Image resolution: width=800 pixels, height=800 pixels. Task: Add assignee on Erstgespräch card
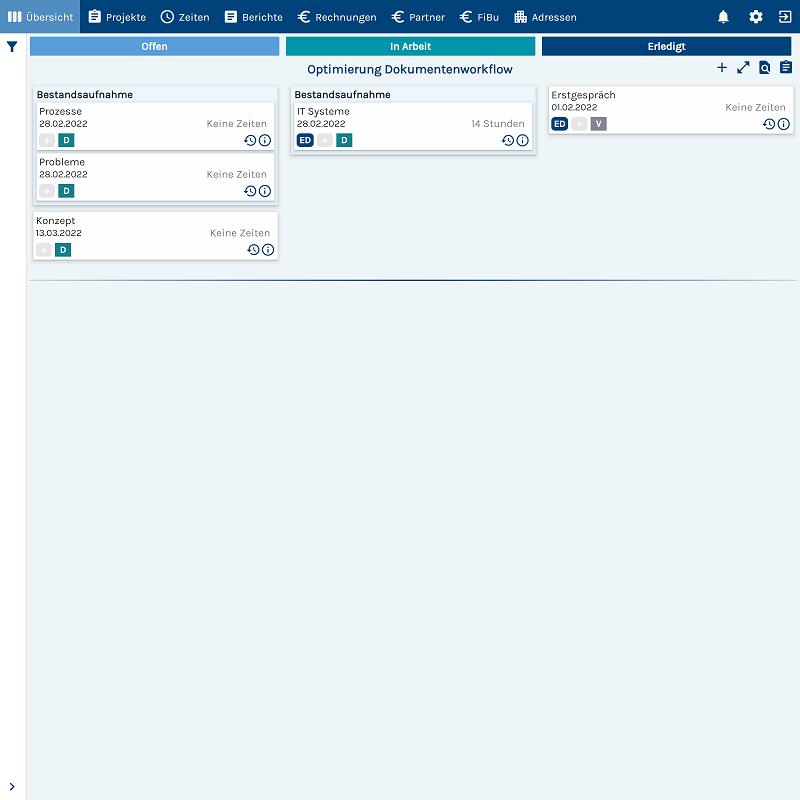pos(579,124)
